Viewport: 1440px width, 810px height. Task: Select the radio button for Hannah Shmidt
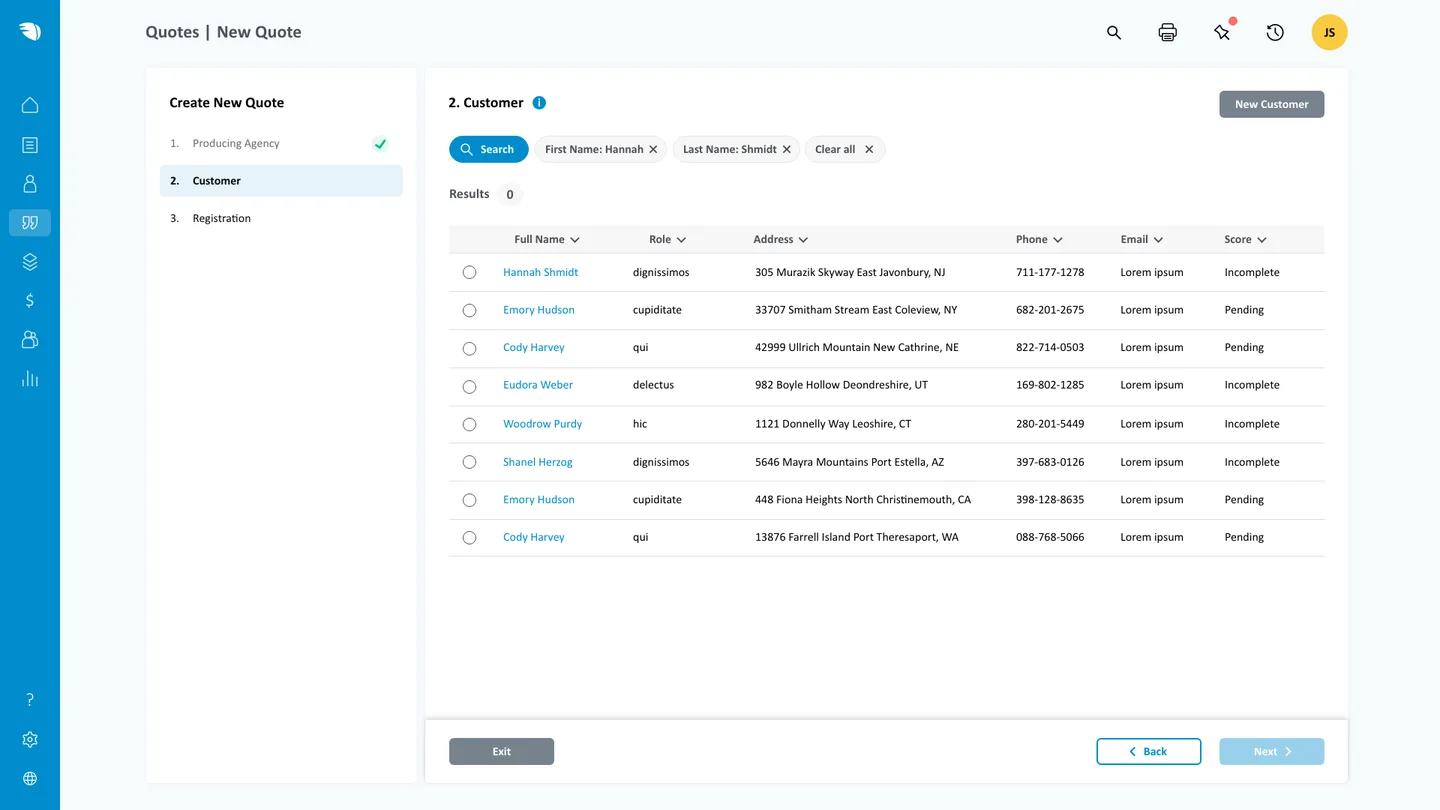pyautogui.click(x=469, y=271)
